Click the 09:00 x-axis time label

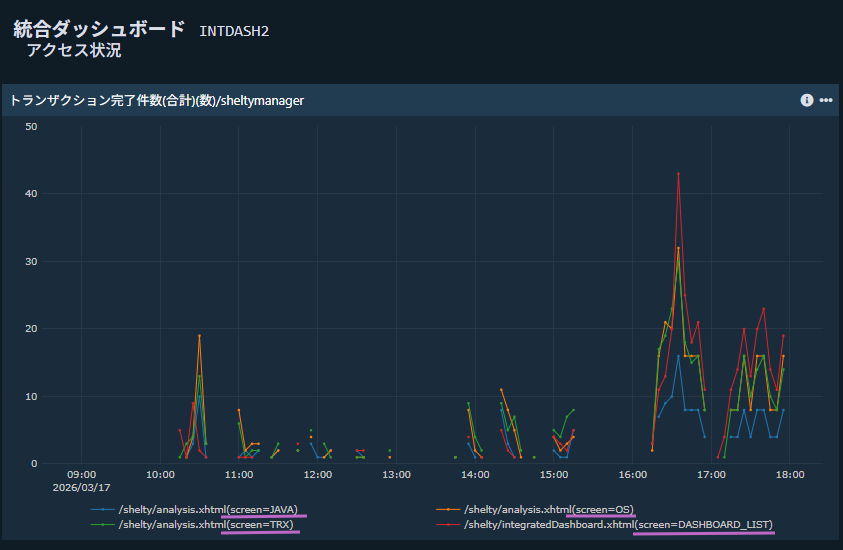81,474
